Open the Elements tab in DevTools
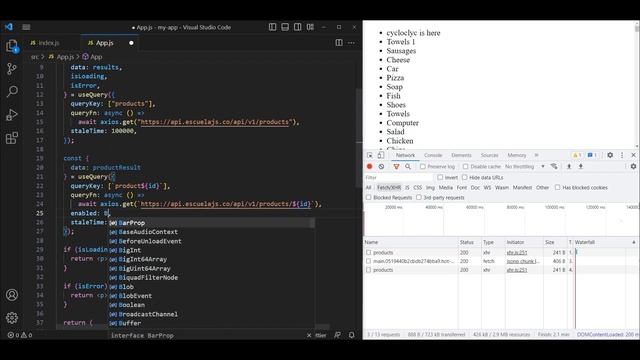 (x=461, y=155)
